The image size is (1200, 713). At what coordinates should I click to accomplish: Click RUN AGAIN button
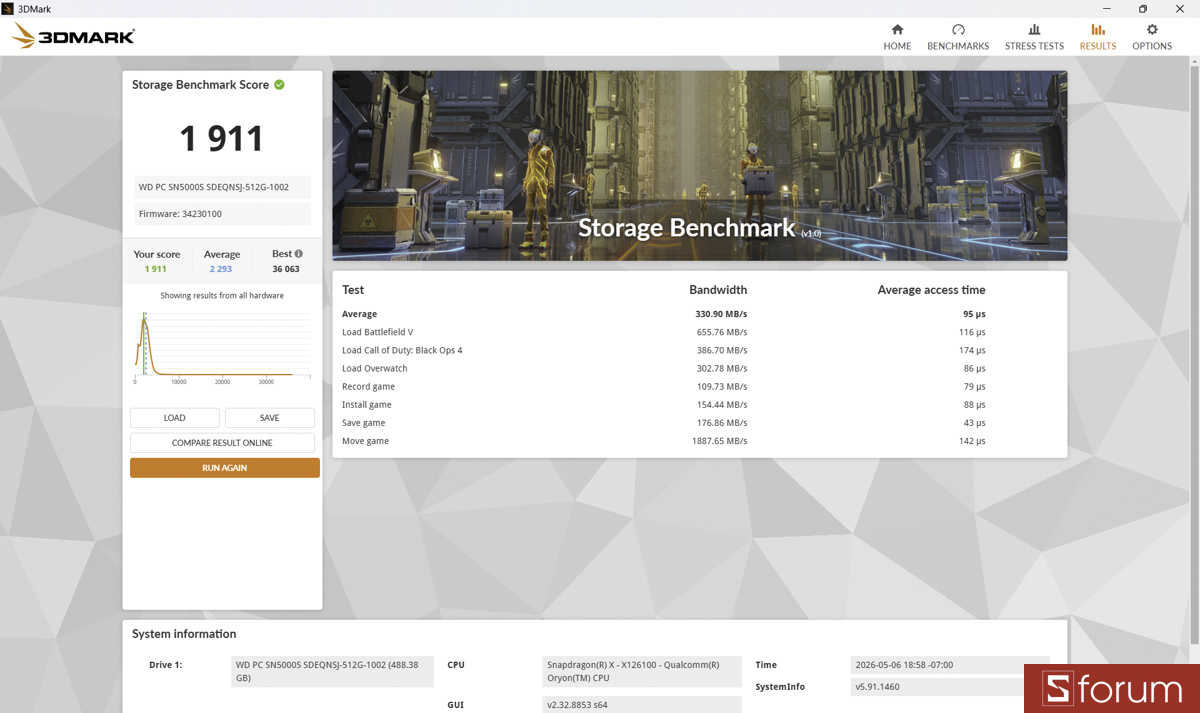(225, 468)
